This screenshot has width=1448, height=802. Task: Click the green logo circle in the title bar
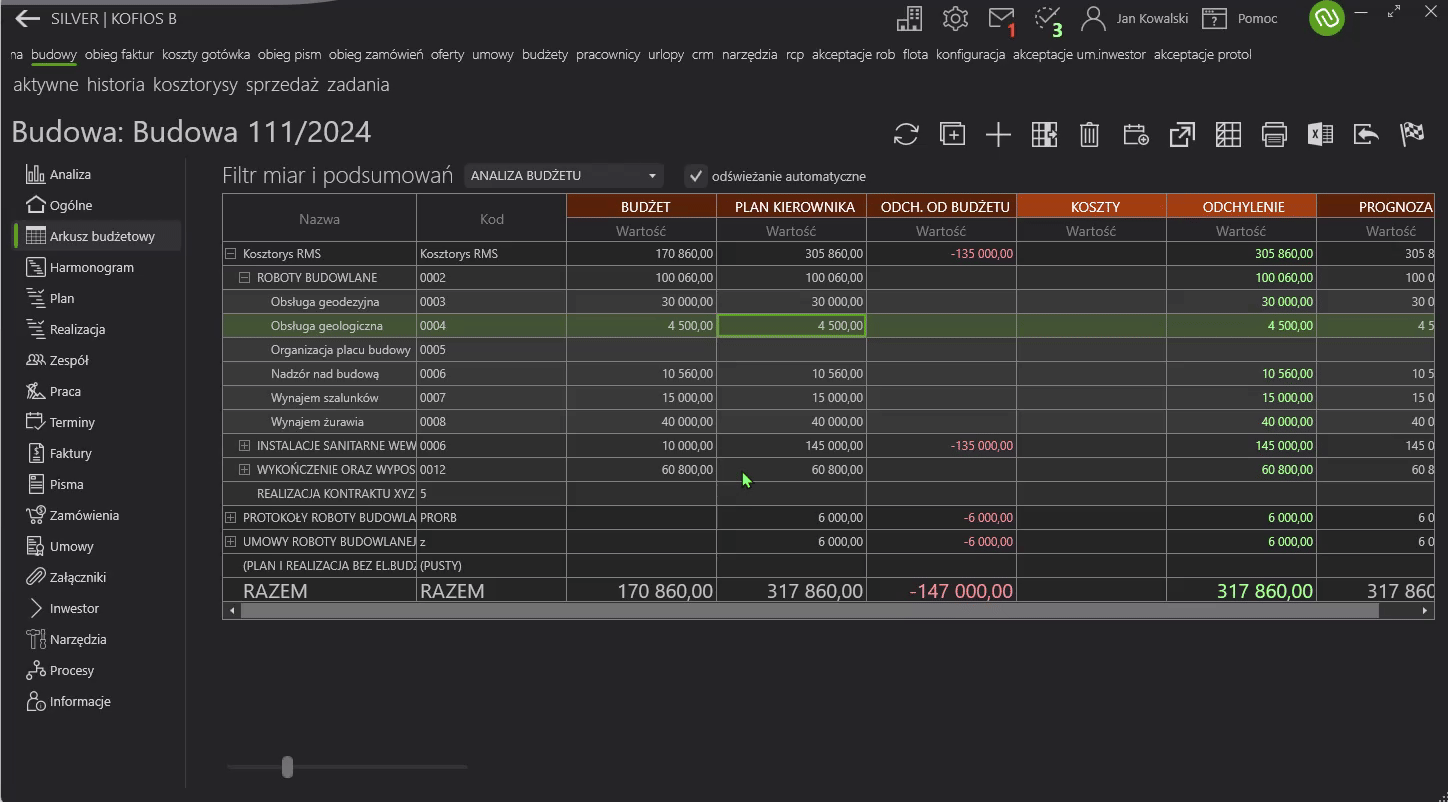click(1327, 18)
